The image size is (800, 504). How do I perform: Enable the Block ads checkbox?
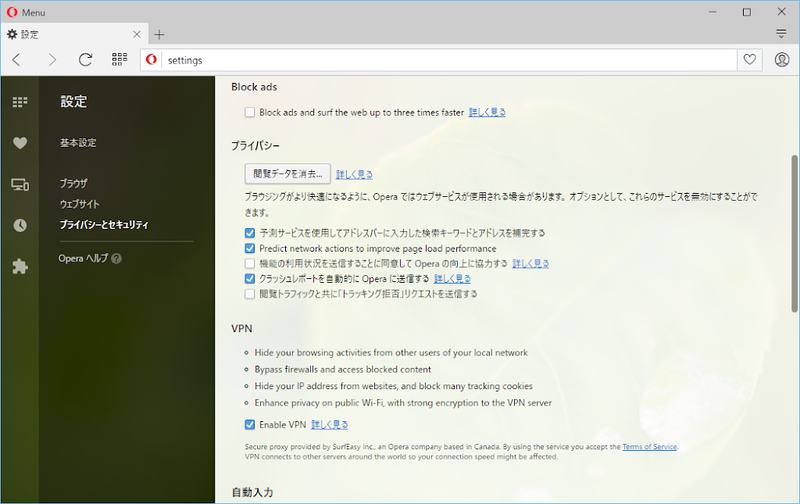pyautogui.click(x=250, y=113)
